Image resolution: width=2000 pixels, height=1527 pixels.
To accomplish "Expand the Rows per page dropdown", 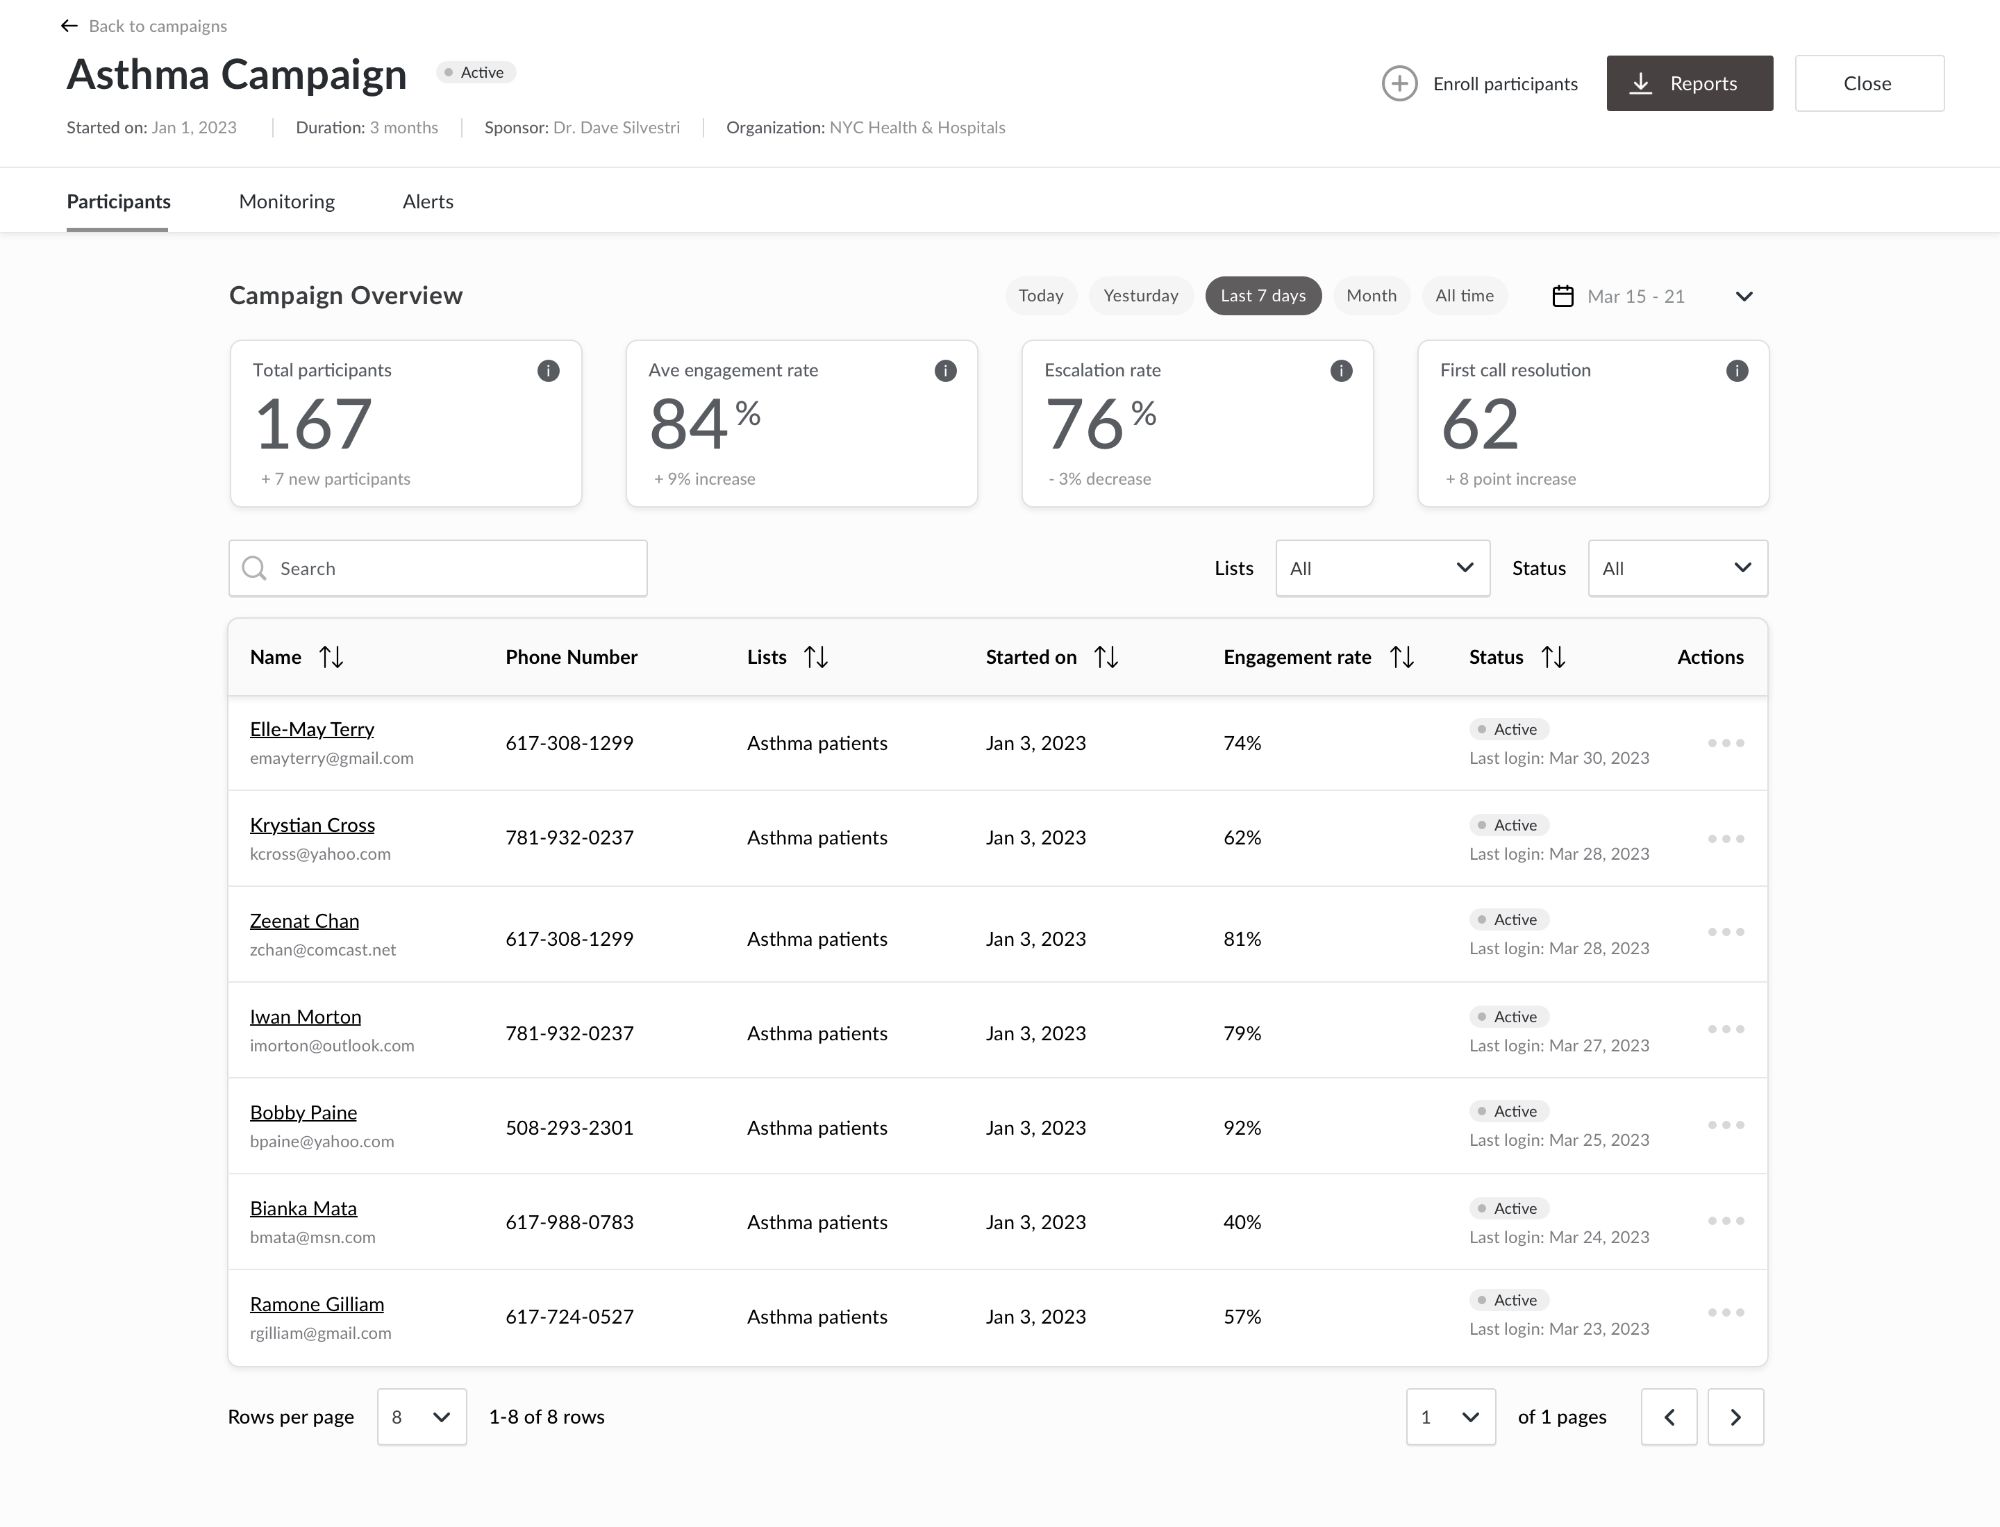I will pyautogui.click(x=421, y=1417).
